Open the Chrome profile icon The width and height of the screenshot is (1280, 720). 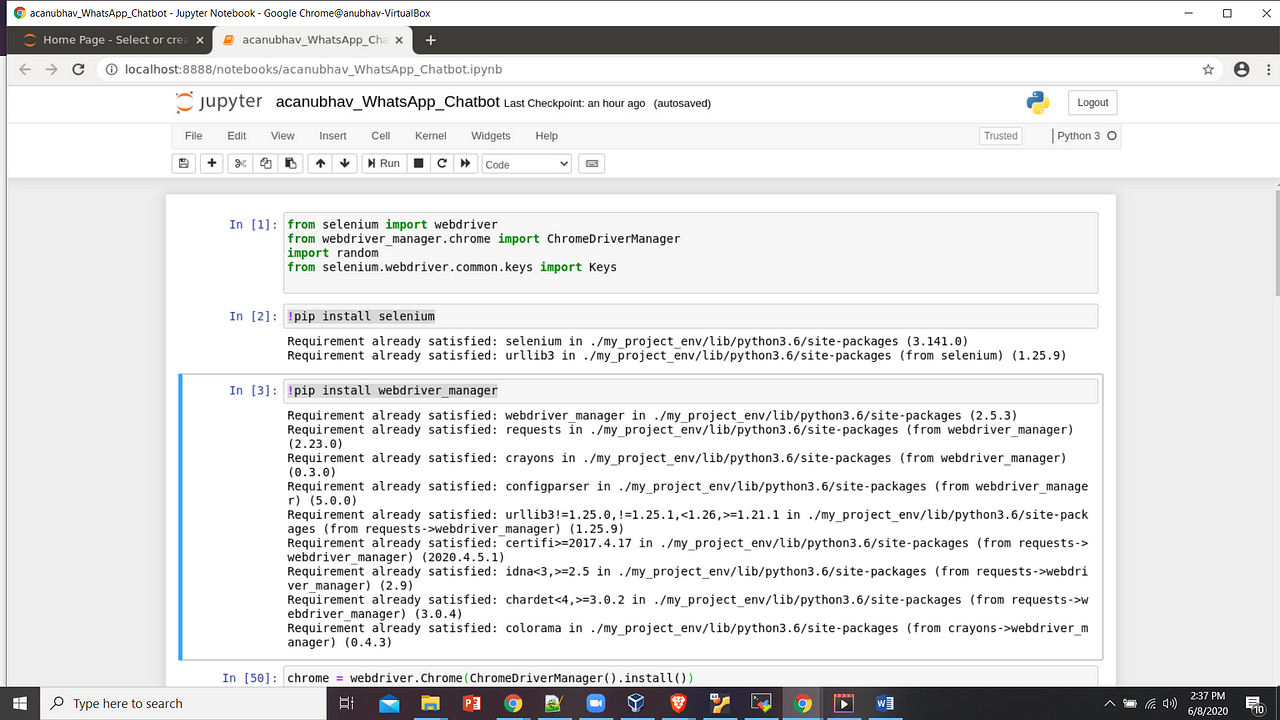point(1241,69)
